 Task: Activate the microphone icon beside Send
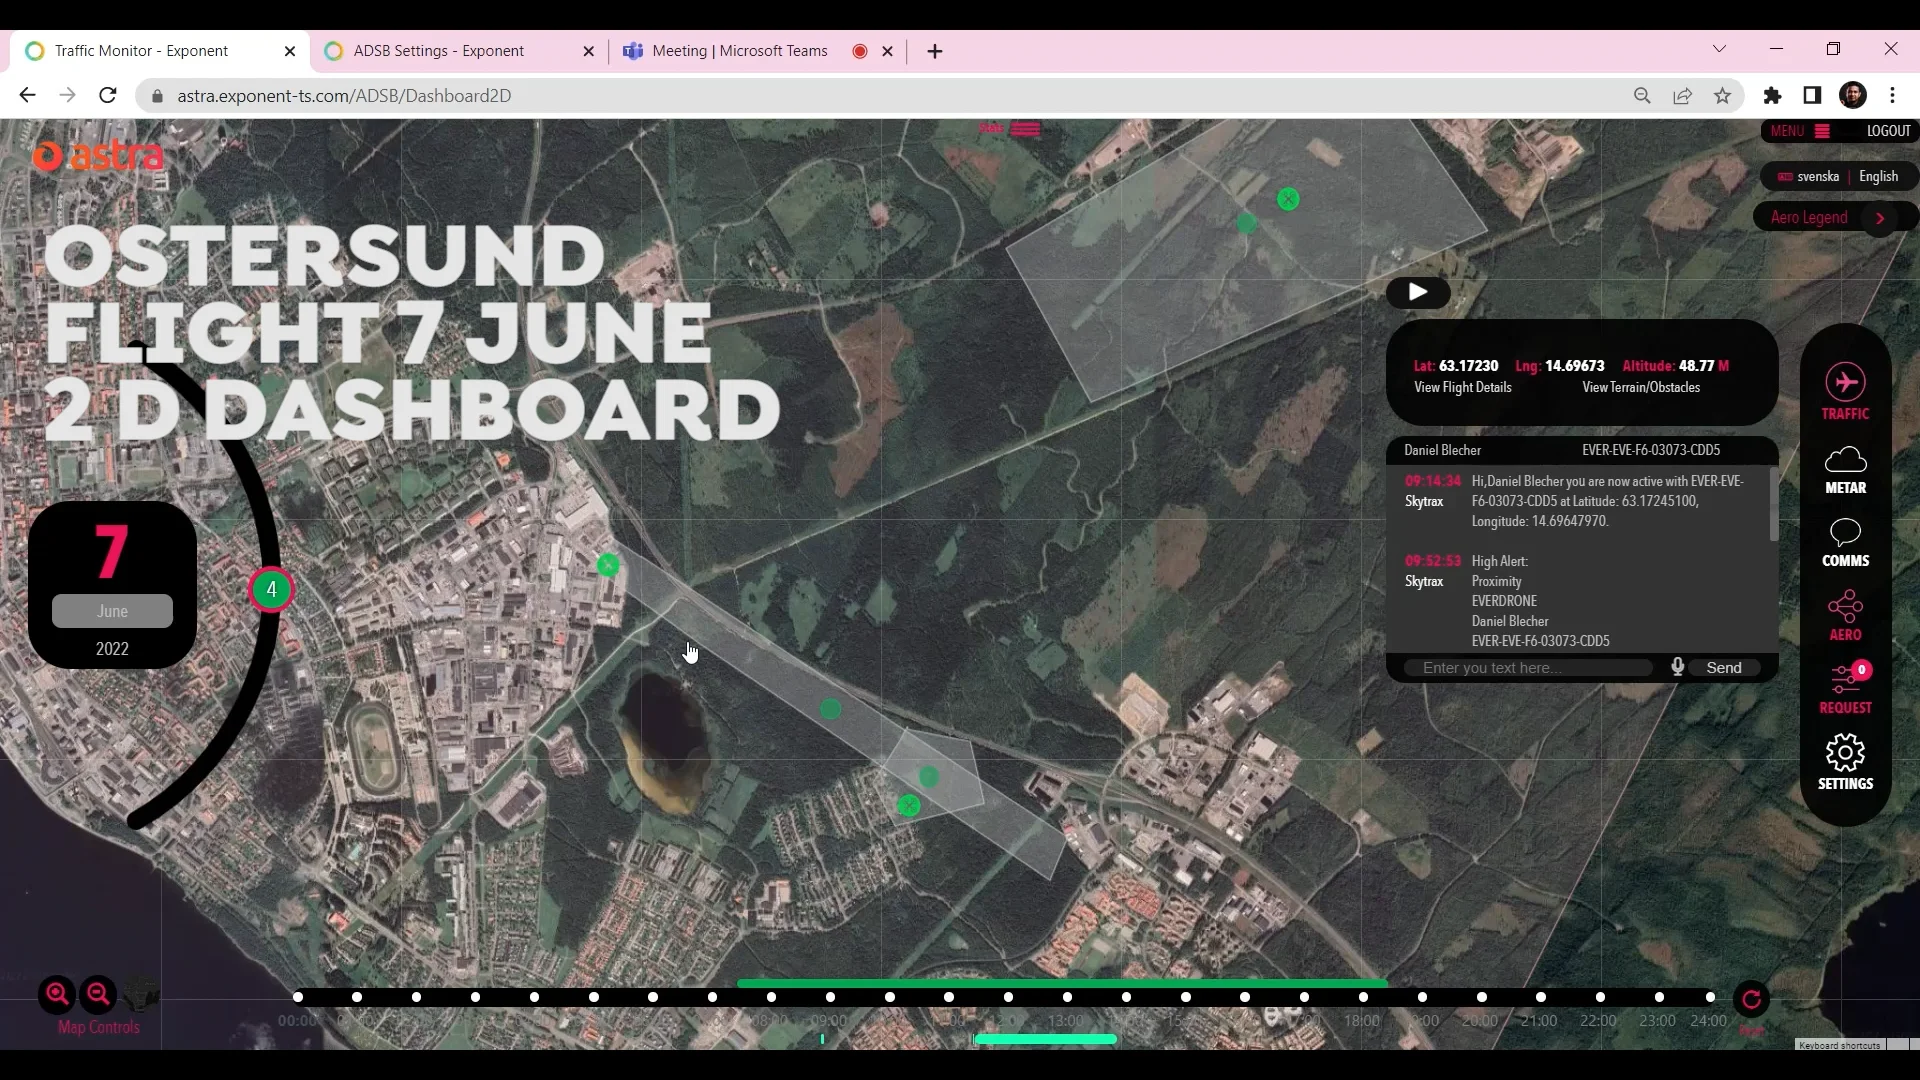(1677, 667)
